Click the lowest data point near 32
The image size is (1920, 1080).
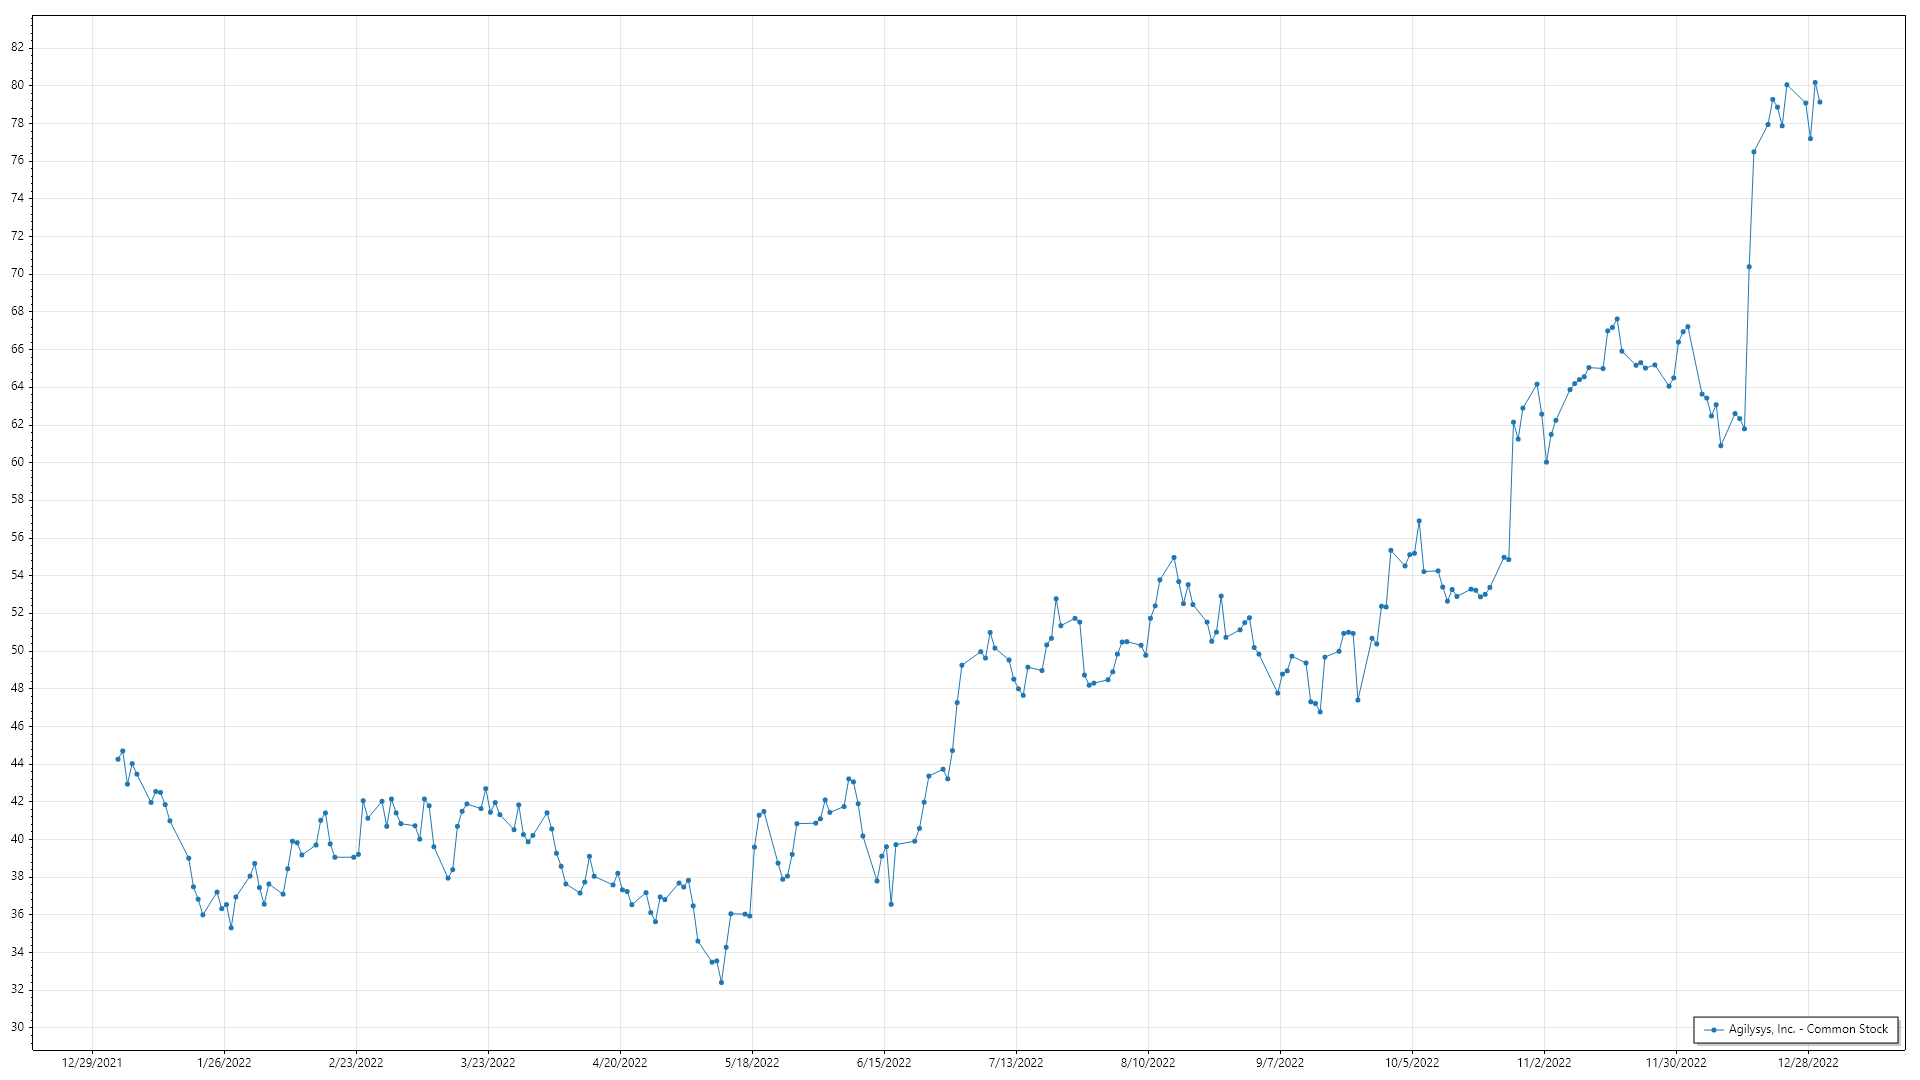(x=721, y=982)
